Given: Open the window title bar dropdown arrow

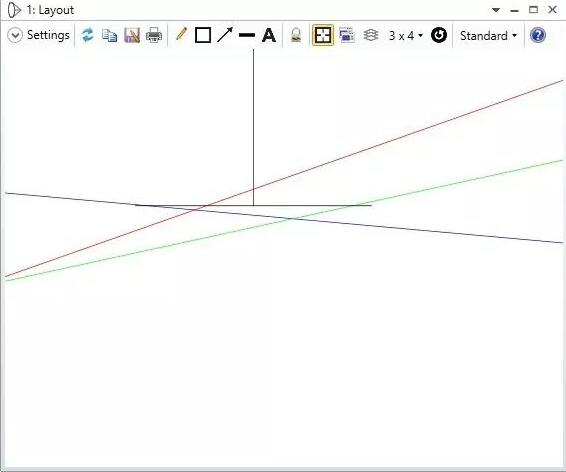Looking at the screenshot, I should [x=496, y=10].
